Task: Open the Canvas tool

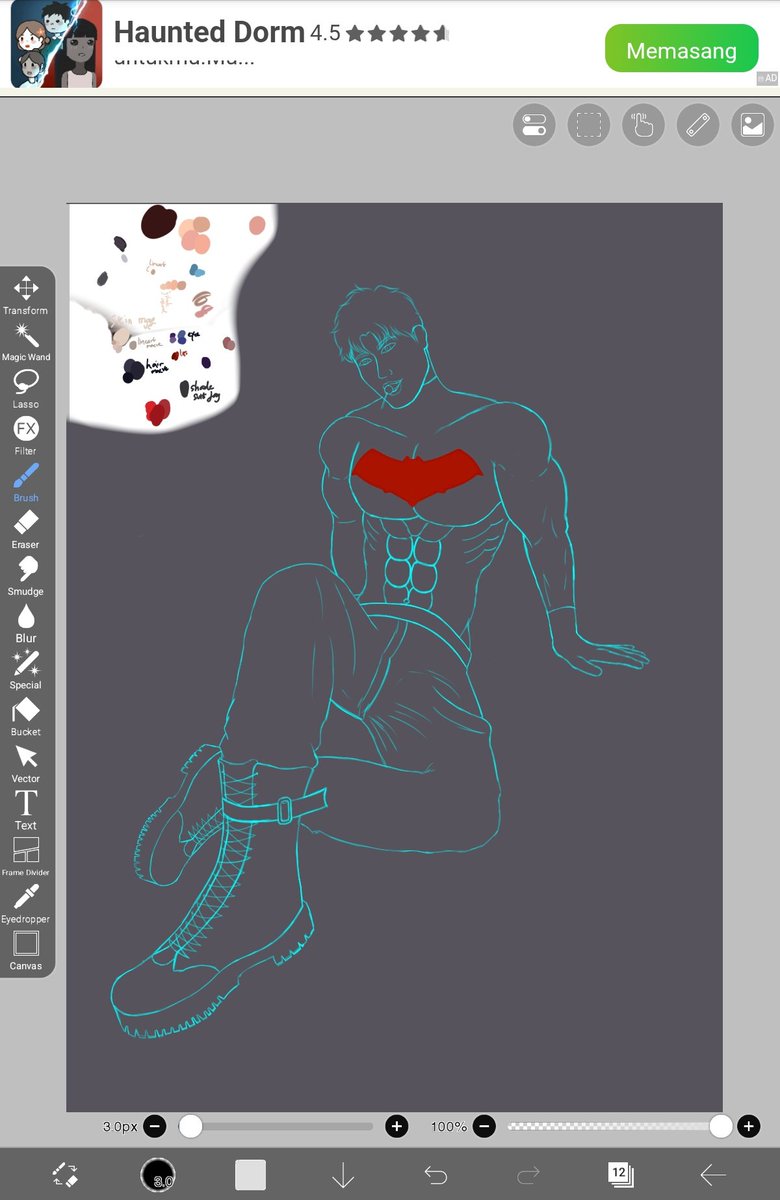Action: tap(26, 951)
